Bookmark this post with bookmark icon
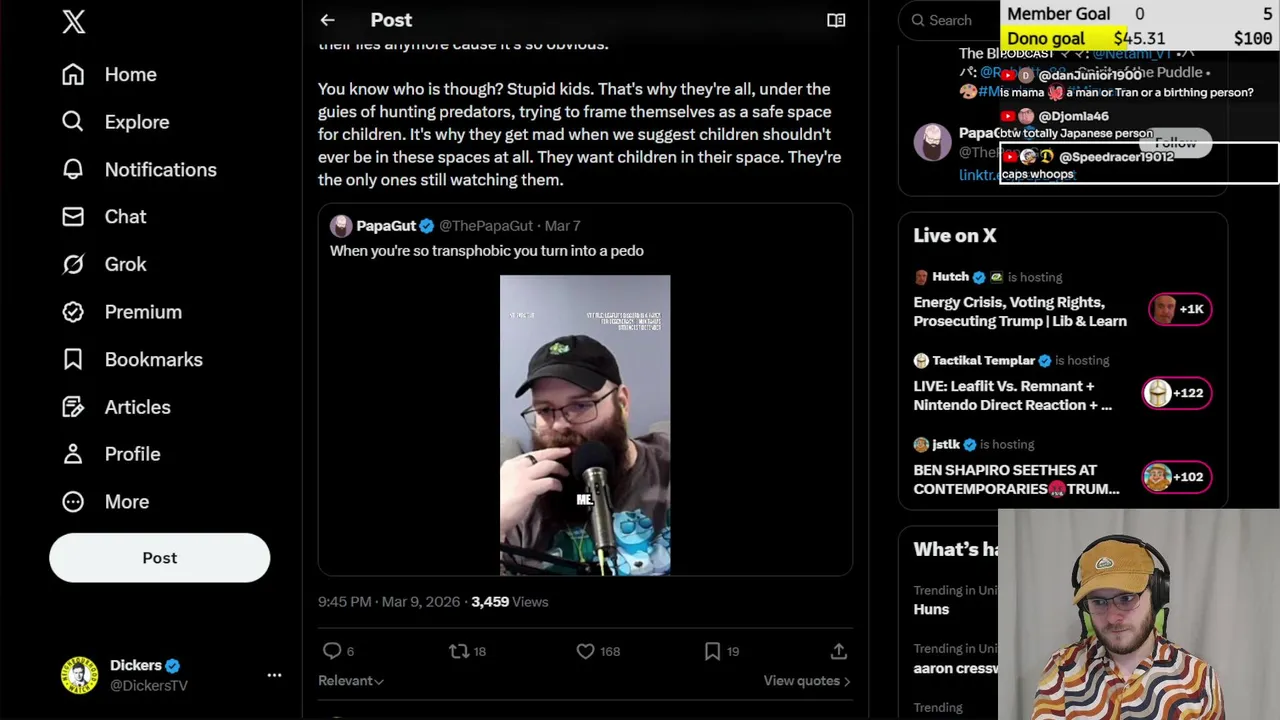This screenshot has width=1280, height=720. pos(712,651)
